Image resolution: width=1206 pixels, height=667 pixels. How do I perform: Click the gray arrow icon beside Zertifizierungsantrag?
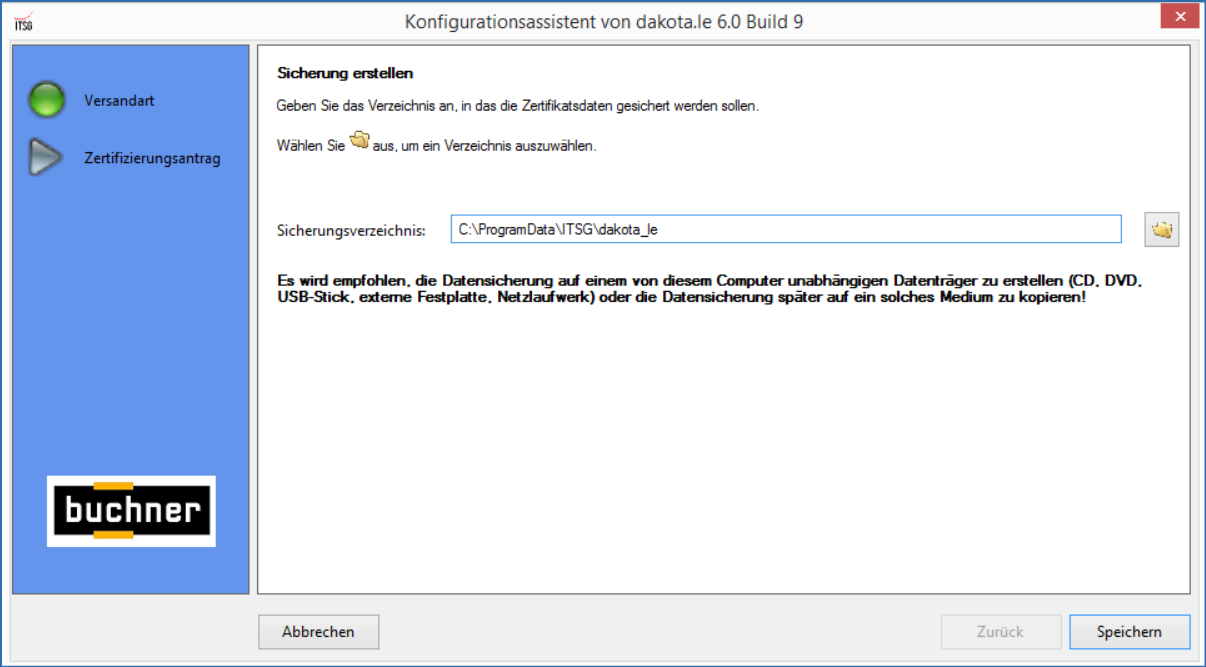pos(45,158)
